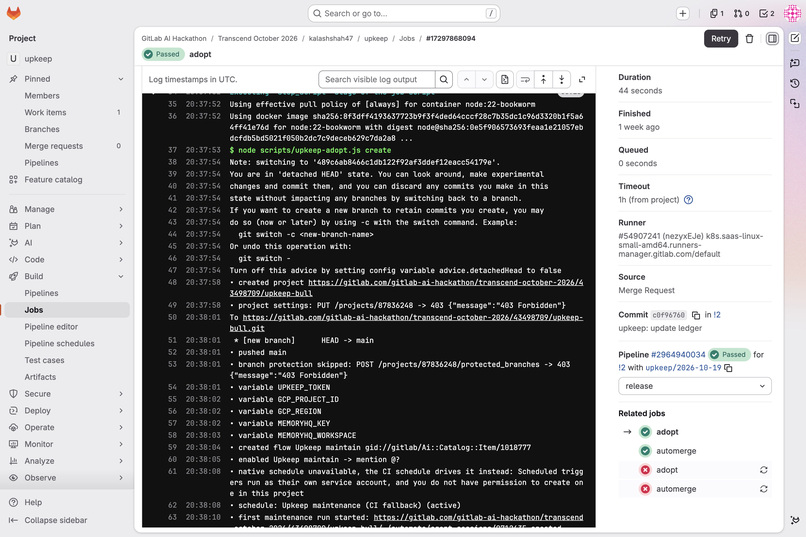Click the create new plus icon
The width and height of the screenshot is (806, 537).
pos(683,14)
